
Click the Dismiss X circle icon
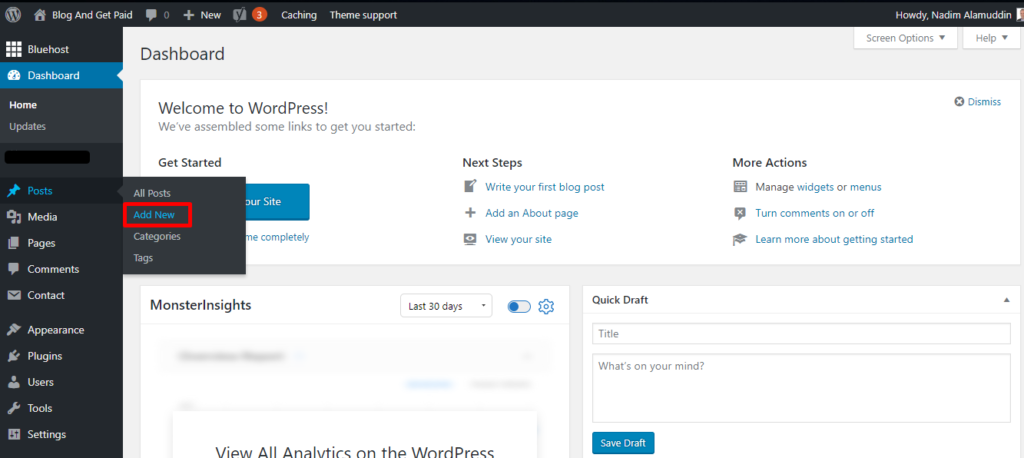[x=959, y=102]
